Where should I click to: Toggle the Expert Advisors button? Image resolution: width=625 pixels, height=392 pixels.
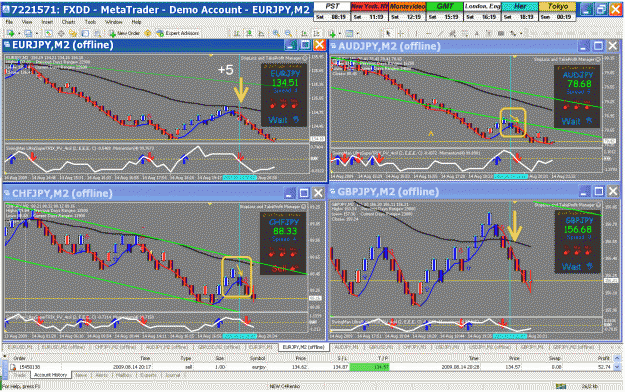pyautogui.click(x=178, y=33)
